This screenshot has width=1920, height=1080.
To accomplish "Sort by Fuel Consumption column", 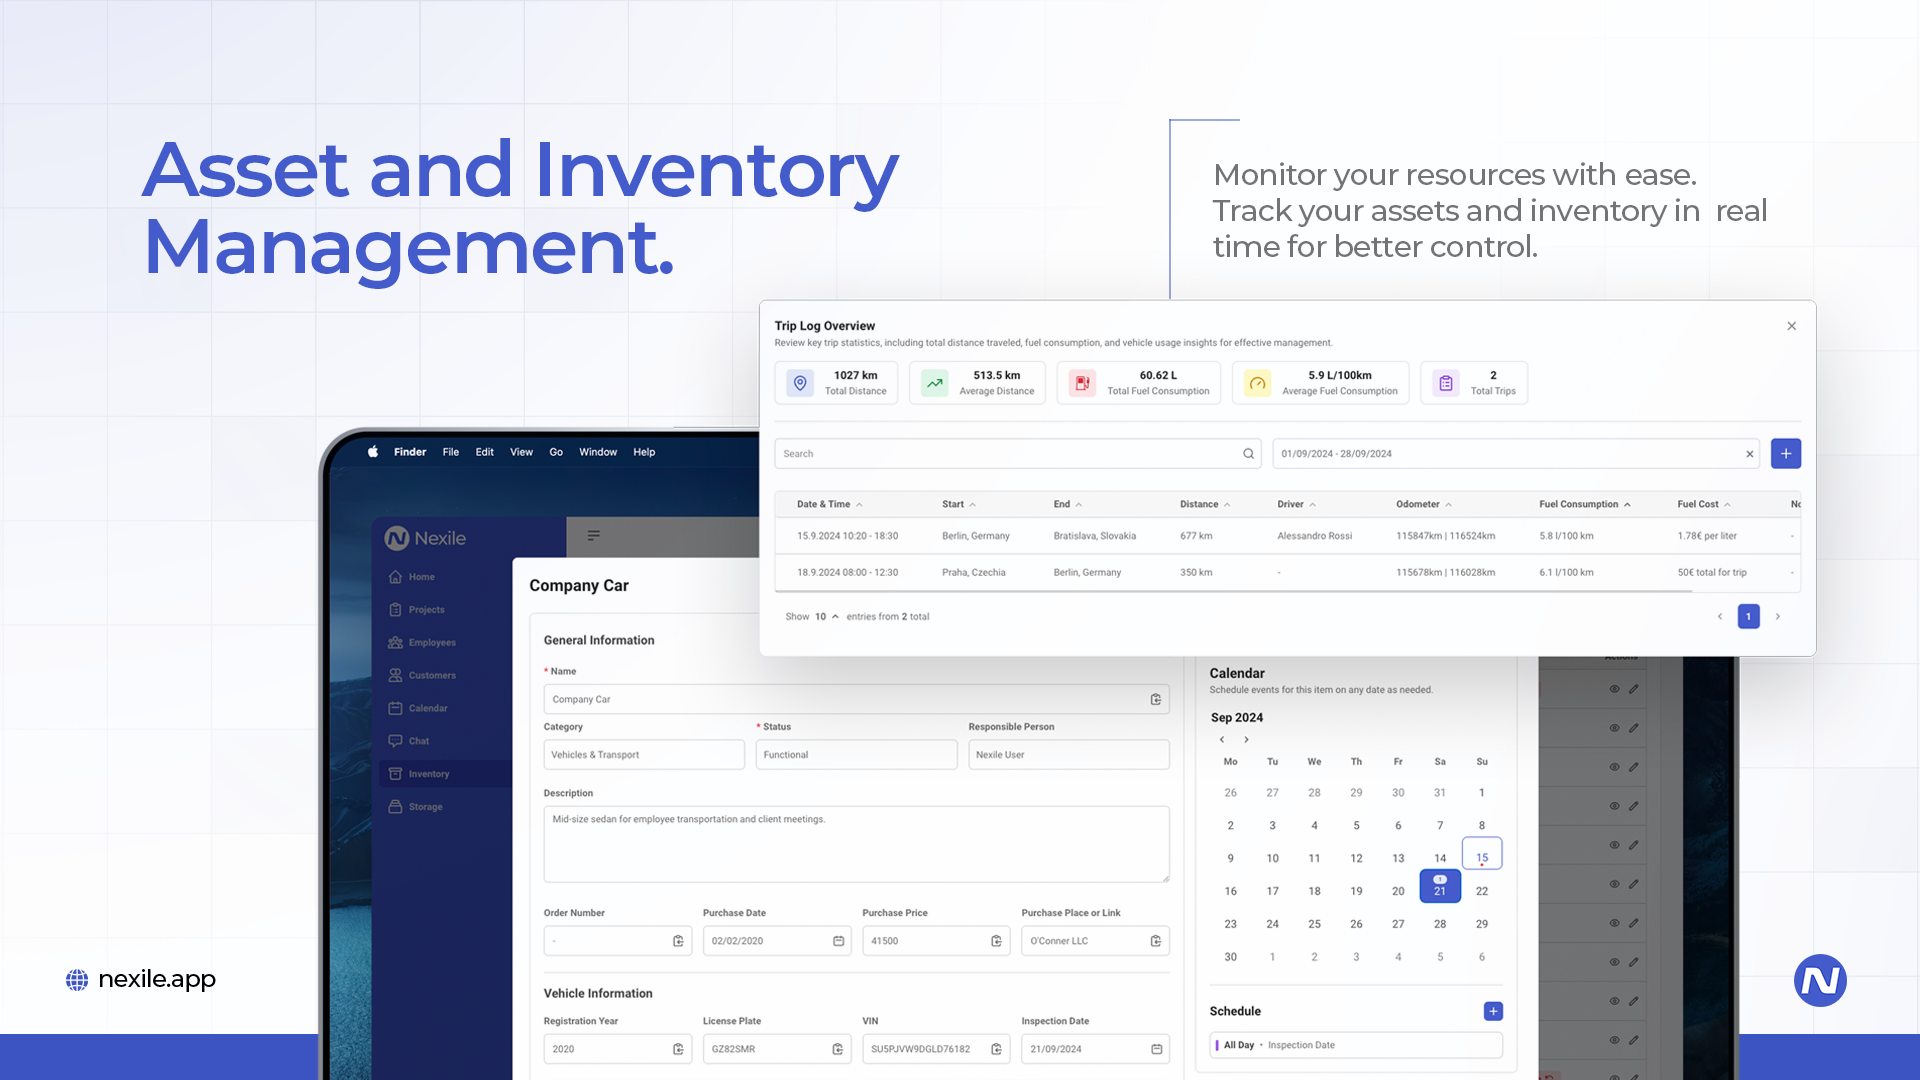I will tap(1585, 504).
